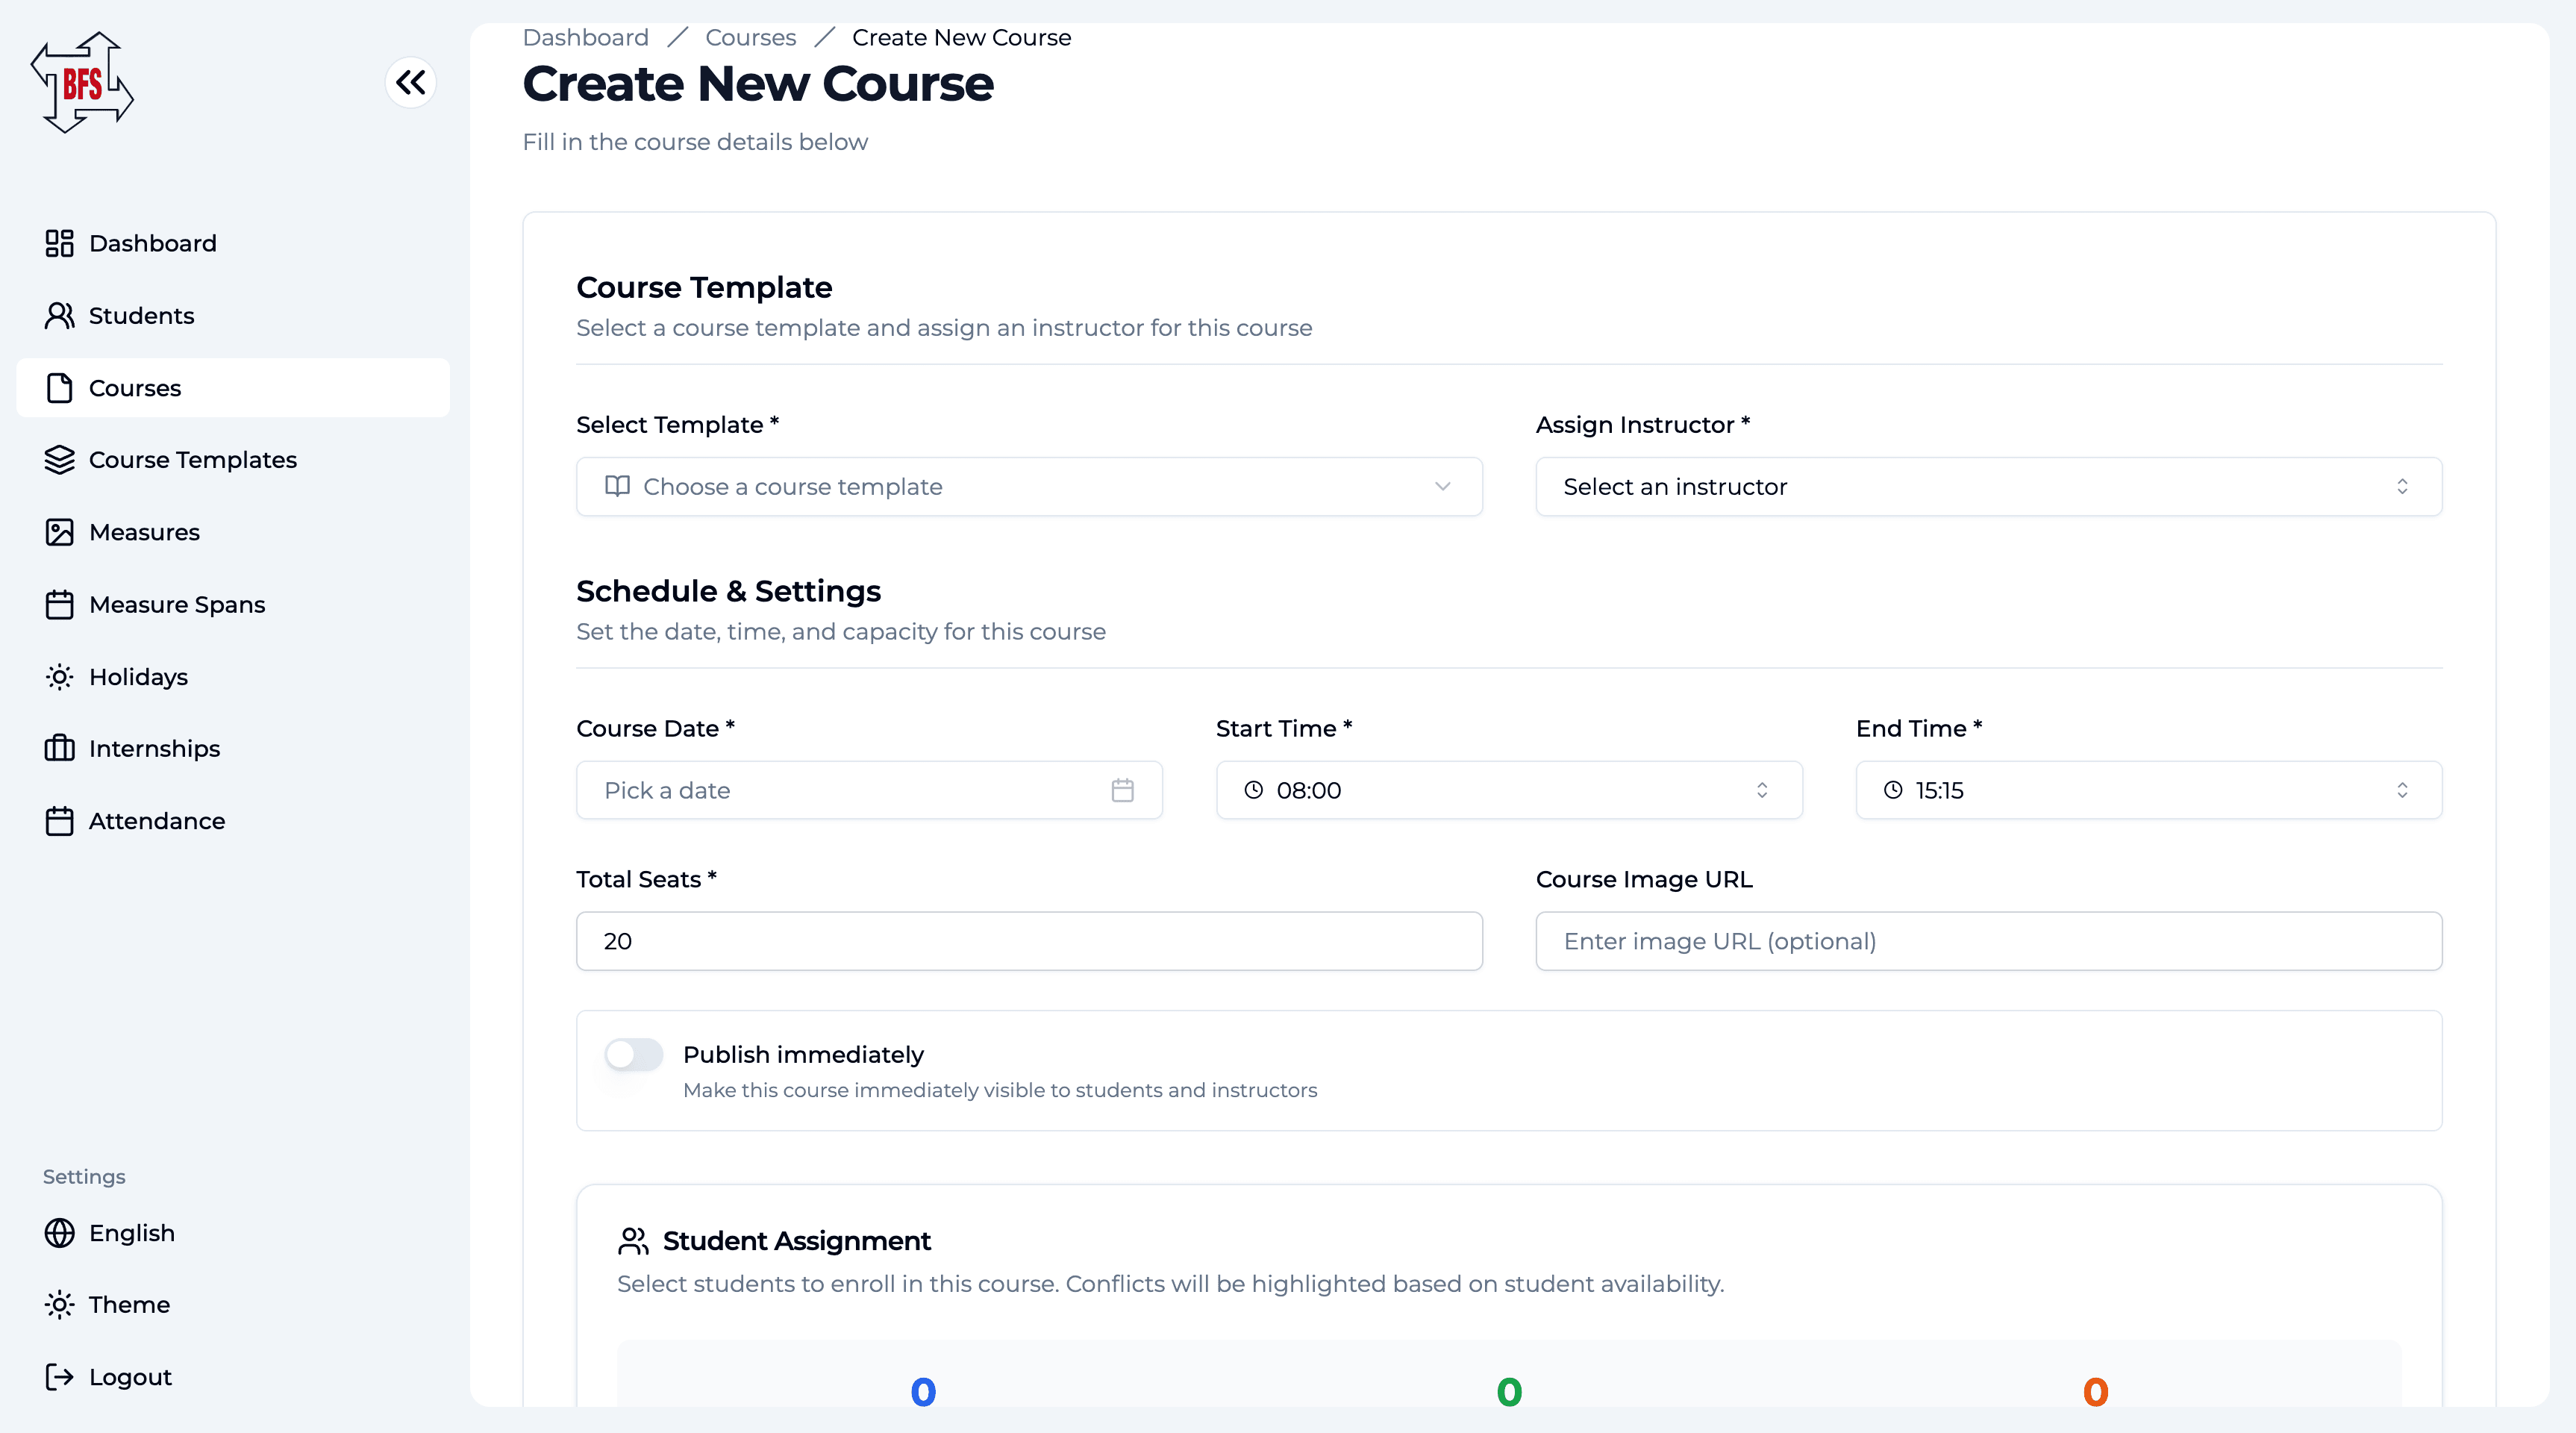Click the book icon in template field

point(617,486)
